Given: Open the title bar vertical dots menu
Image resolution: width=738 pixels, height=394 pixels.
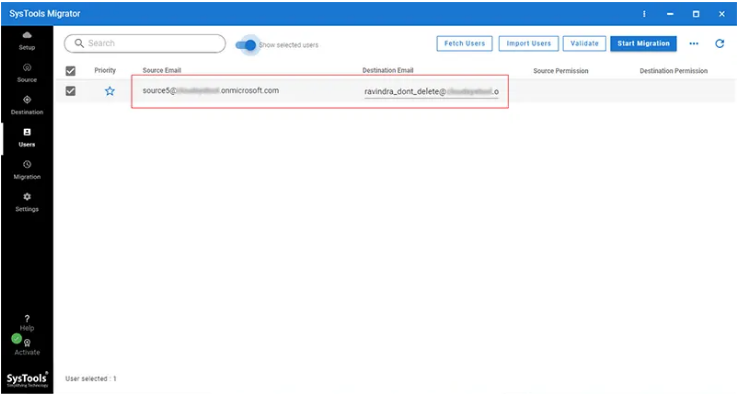Looking at the screenshot, I should click(x=644, y=14).
